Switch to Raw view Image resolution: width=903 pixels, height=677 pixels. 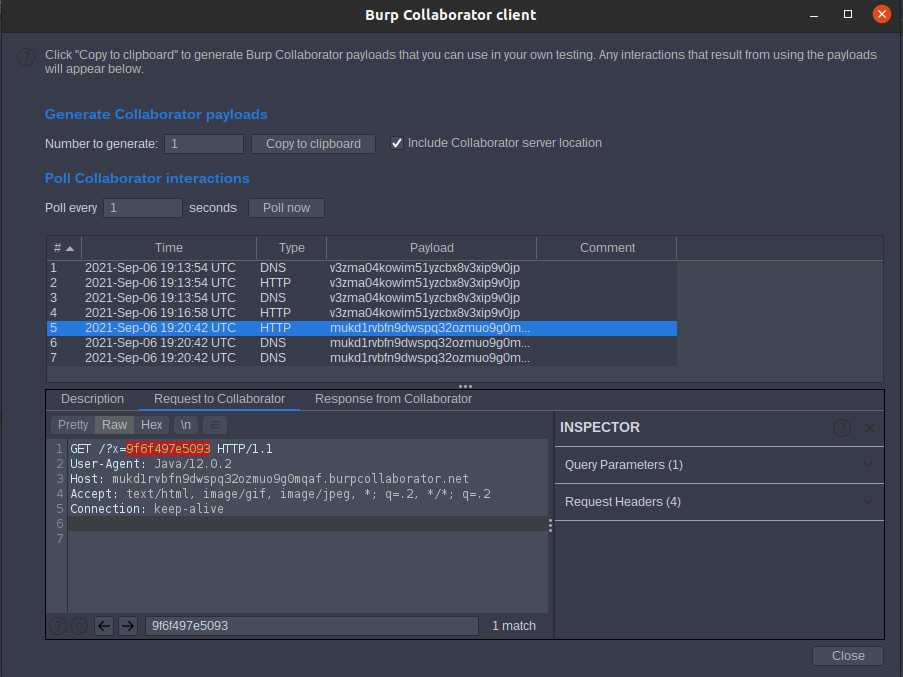point(115,425)
